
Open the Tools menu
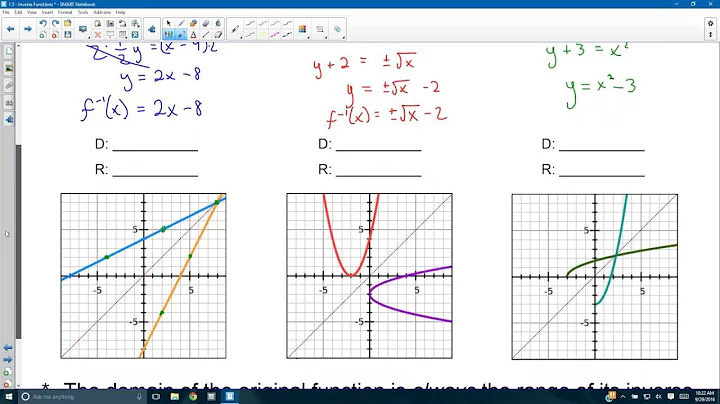[83, 12]
